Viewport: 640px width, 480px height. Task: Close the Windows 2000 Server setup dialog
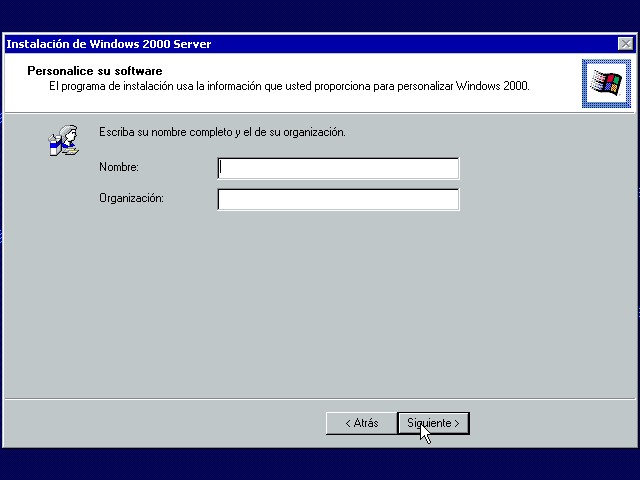point(625,44)
